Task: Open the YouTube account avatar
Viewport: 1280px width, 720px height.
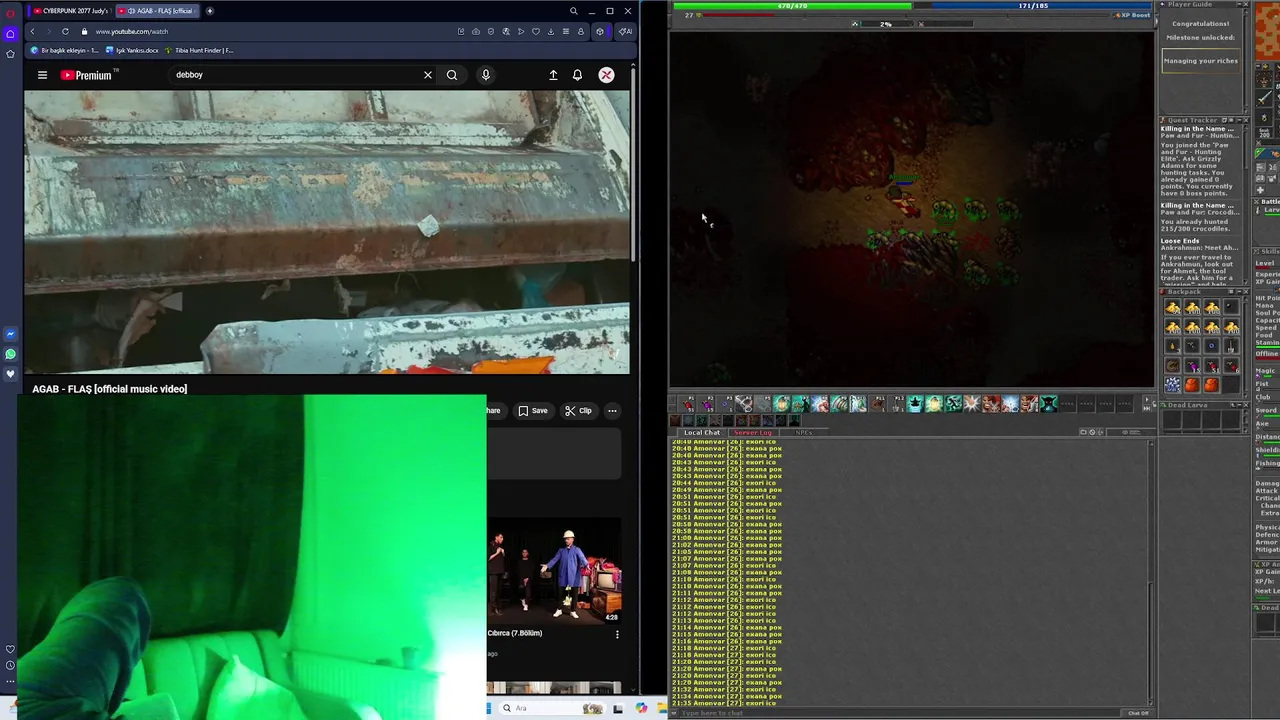Action: point(606,75)
